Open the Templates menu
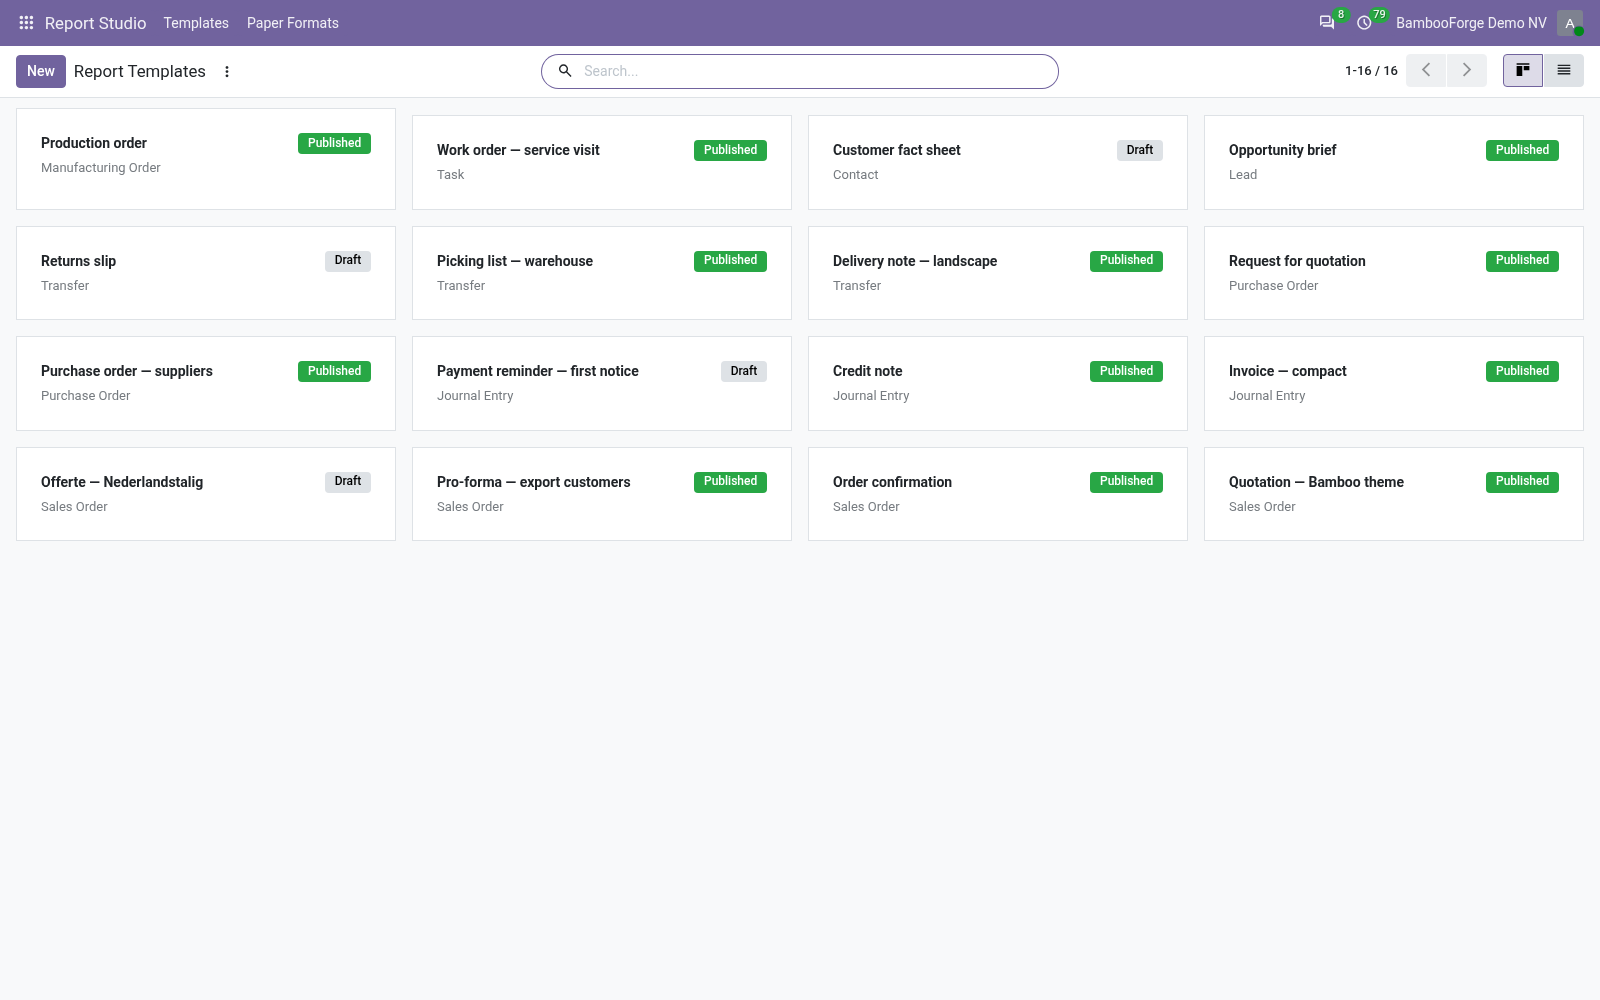1600x1000 pixels. (x=196, y=23)
